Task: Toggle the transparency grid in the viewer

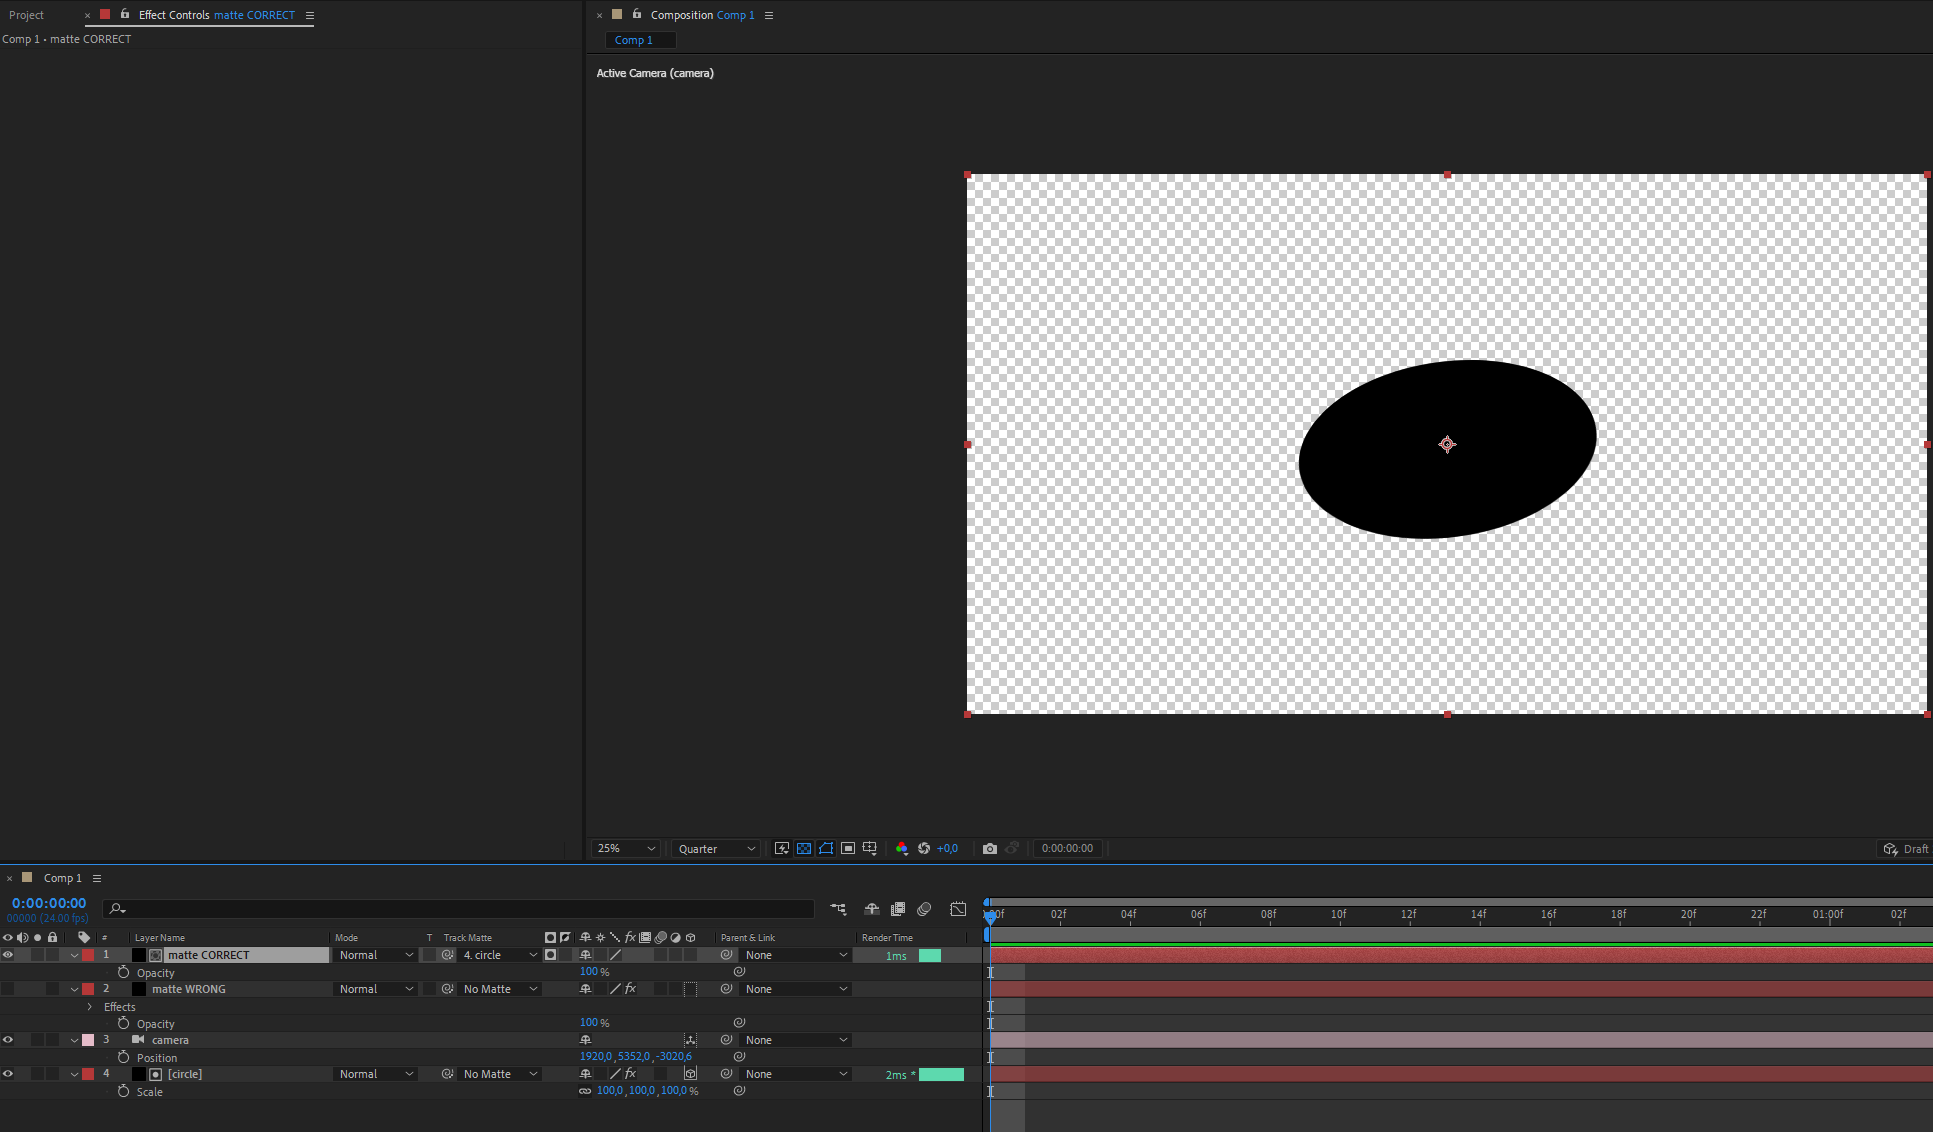Action: tap(804, 848)
